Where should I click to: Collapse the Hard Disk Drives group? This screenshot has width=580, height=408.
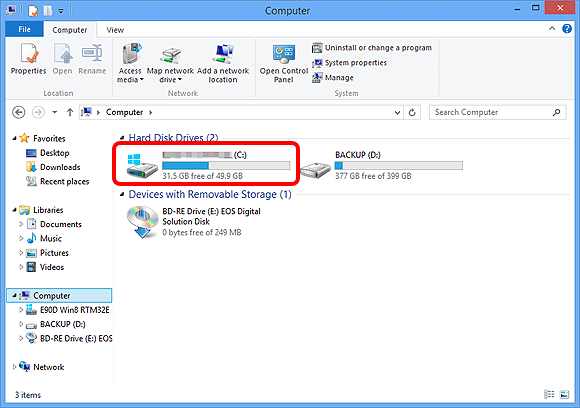pos(122,138)
